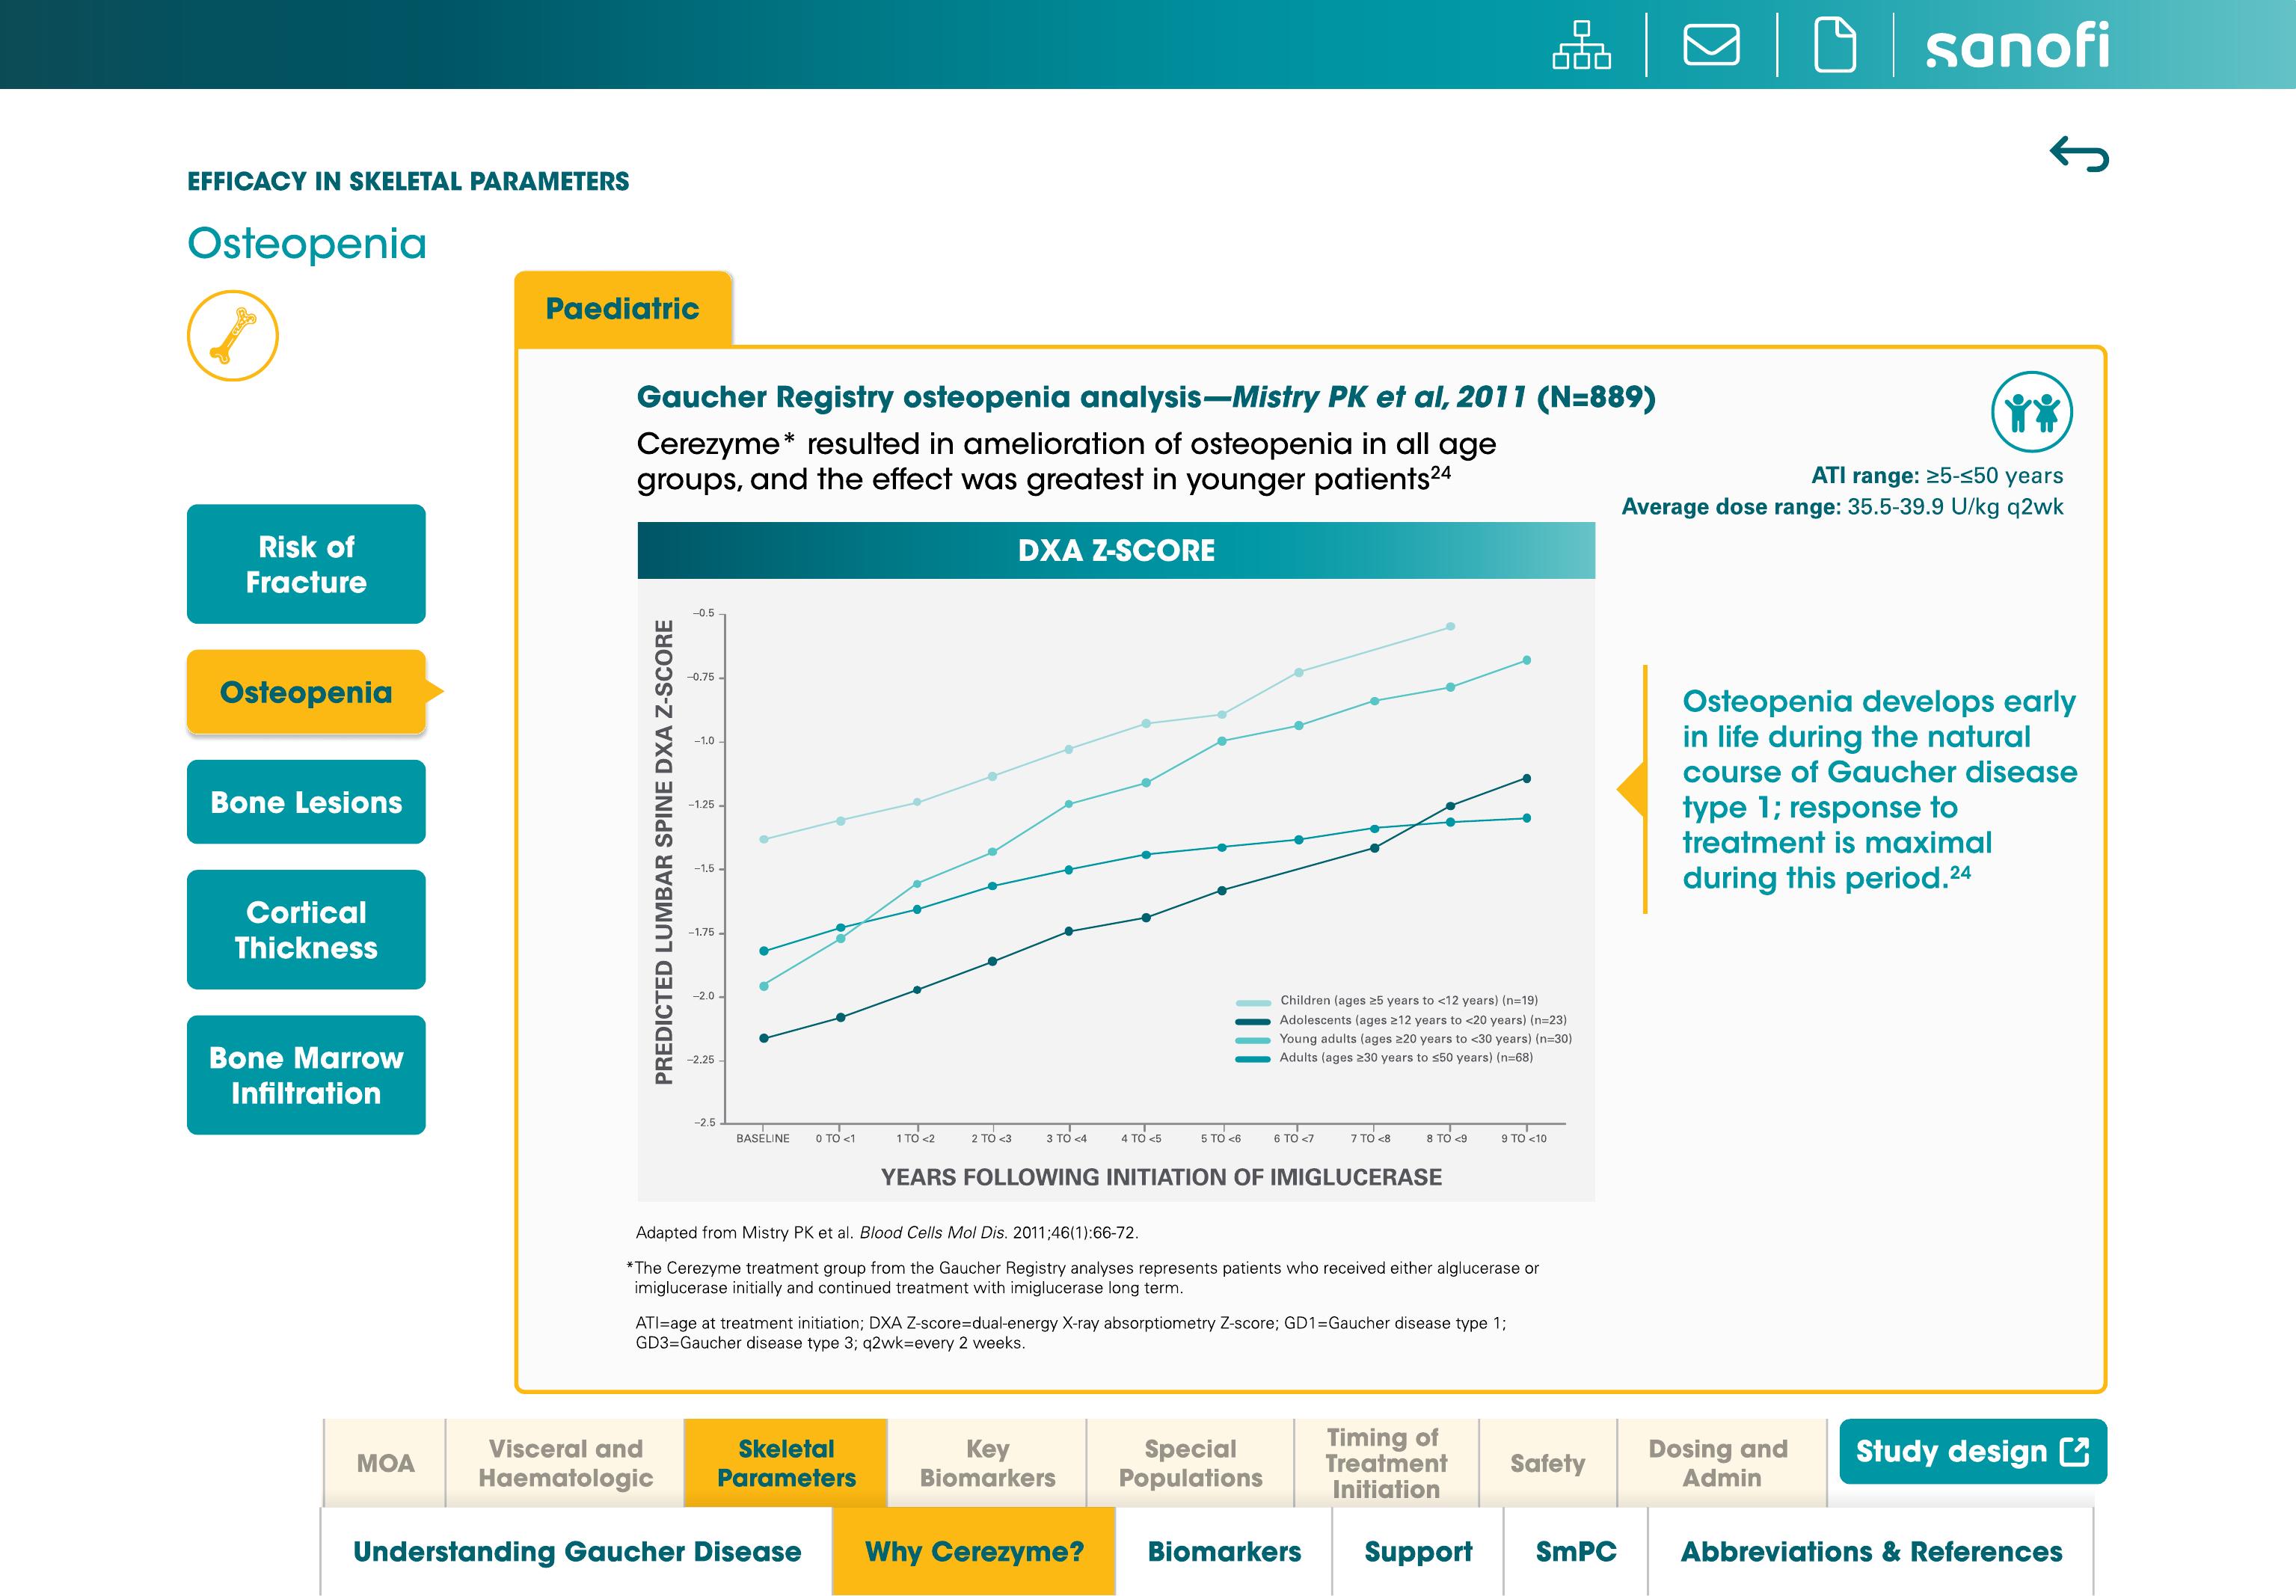Image resolution: width=2296 pixels, height=1596 pixels.
Task: Click the Sanofi logo
Action: click(x=2017, y=46)
